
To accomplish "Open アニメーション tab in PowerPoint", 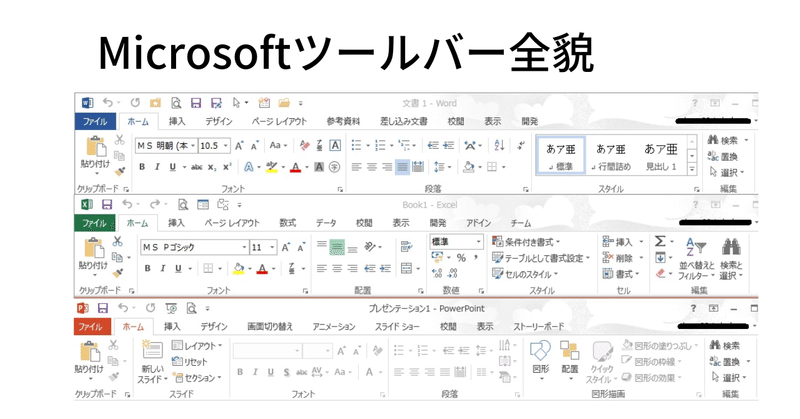I will click(334, 327).
